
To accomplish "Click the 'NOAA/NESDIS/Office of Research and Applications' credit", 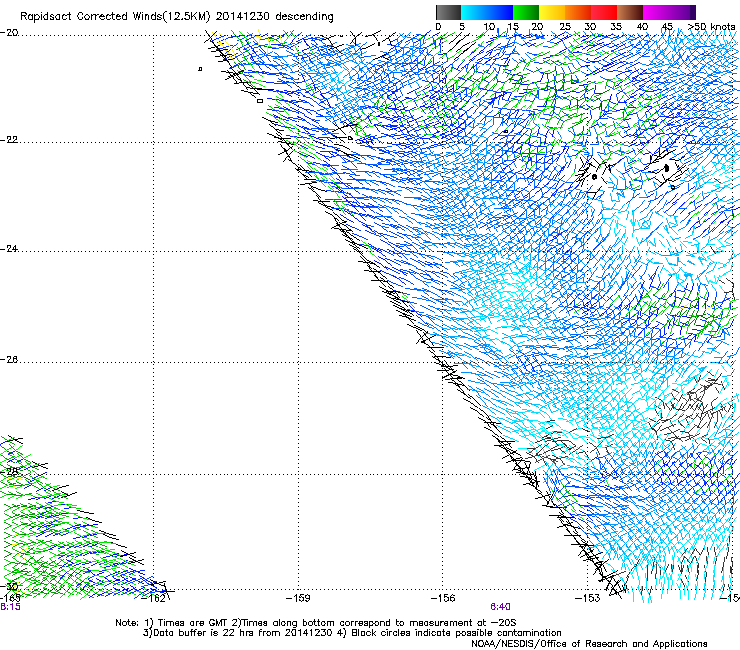I will coord(589,644).
